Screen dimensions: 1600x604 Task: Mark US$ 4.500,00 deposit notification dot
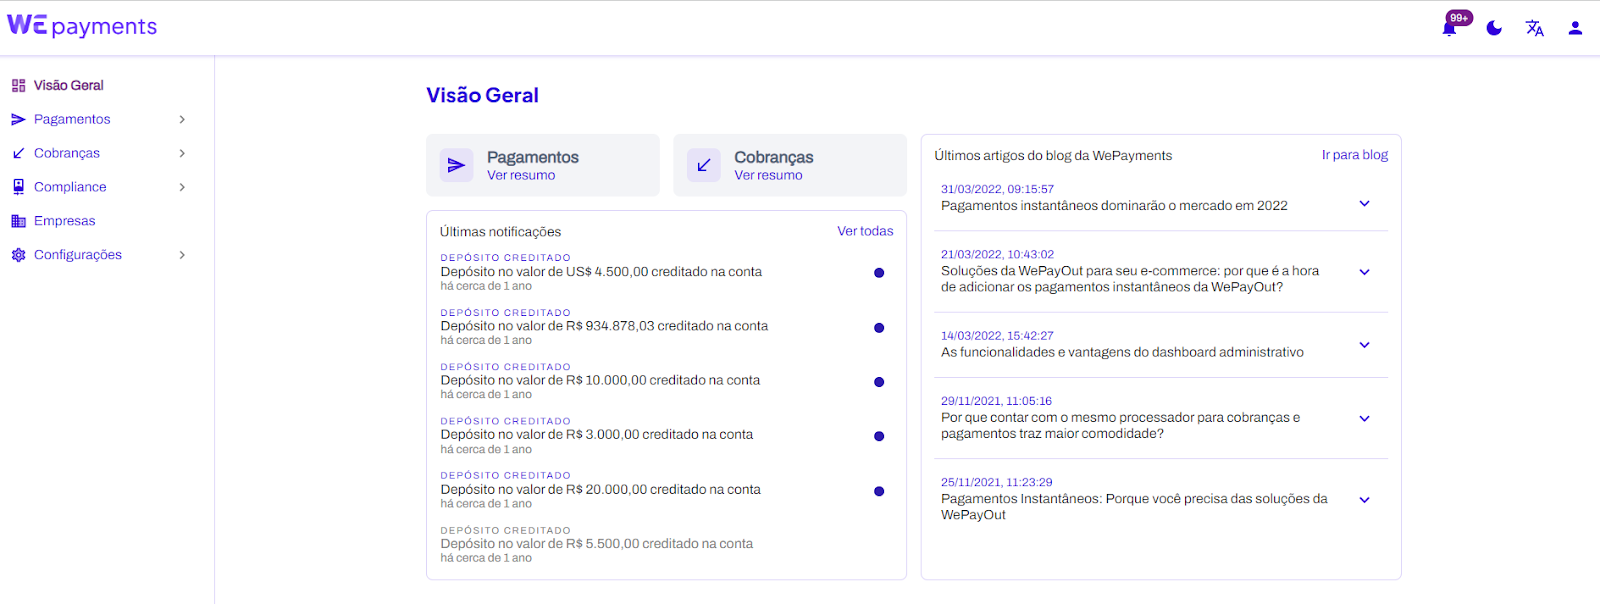coord(879,273)
